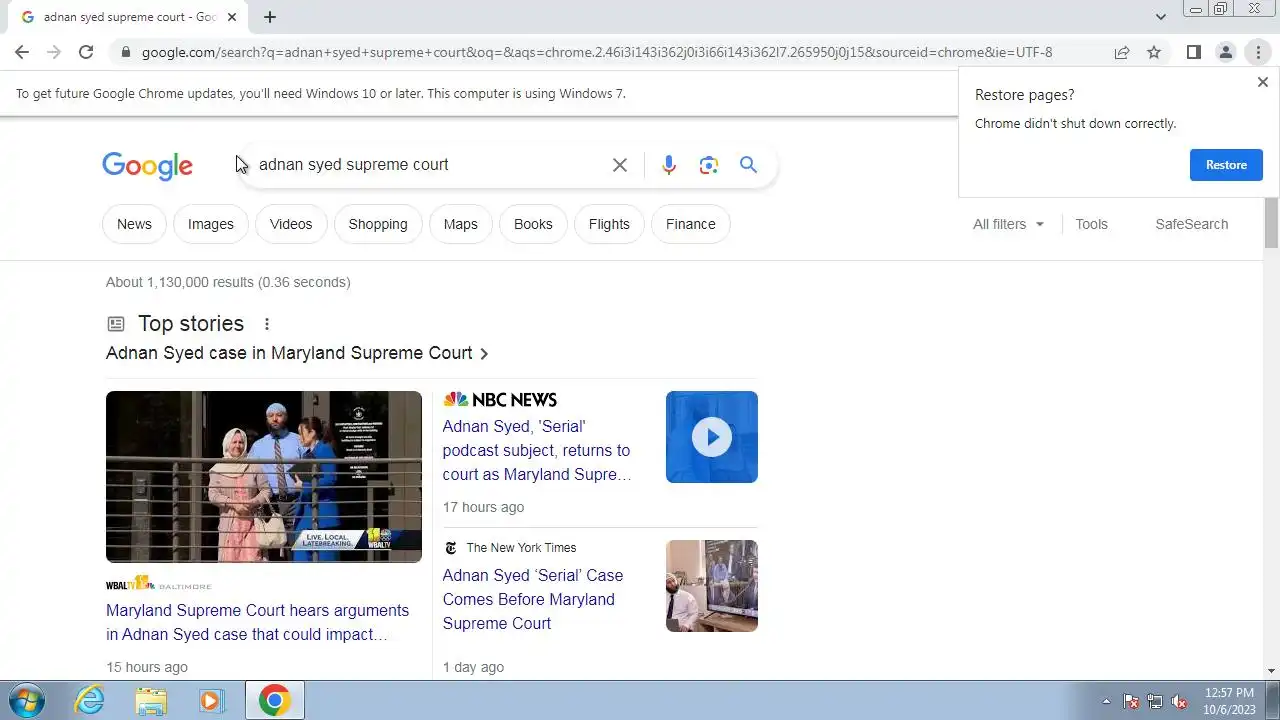Open the Chrome profile icon

pyautogui.click(x=1225, y=52)
